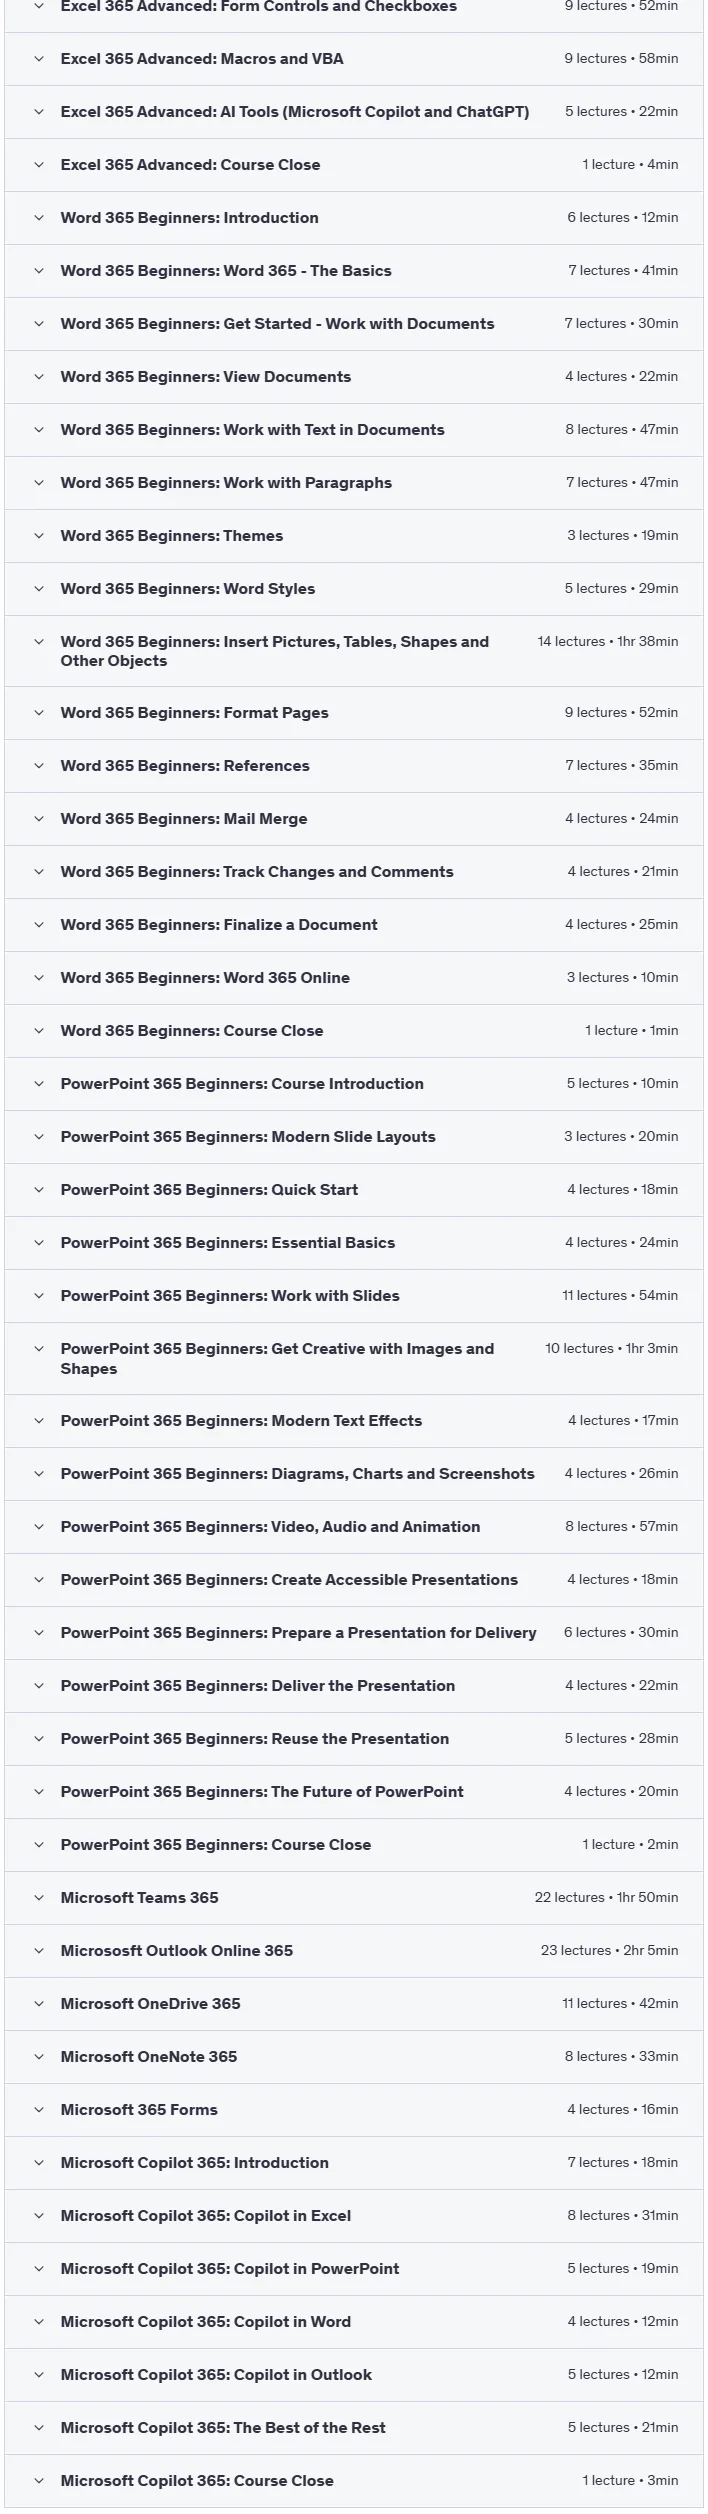Click the '23 lectures • 2hr 5min' text

tap(610, 1951)
